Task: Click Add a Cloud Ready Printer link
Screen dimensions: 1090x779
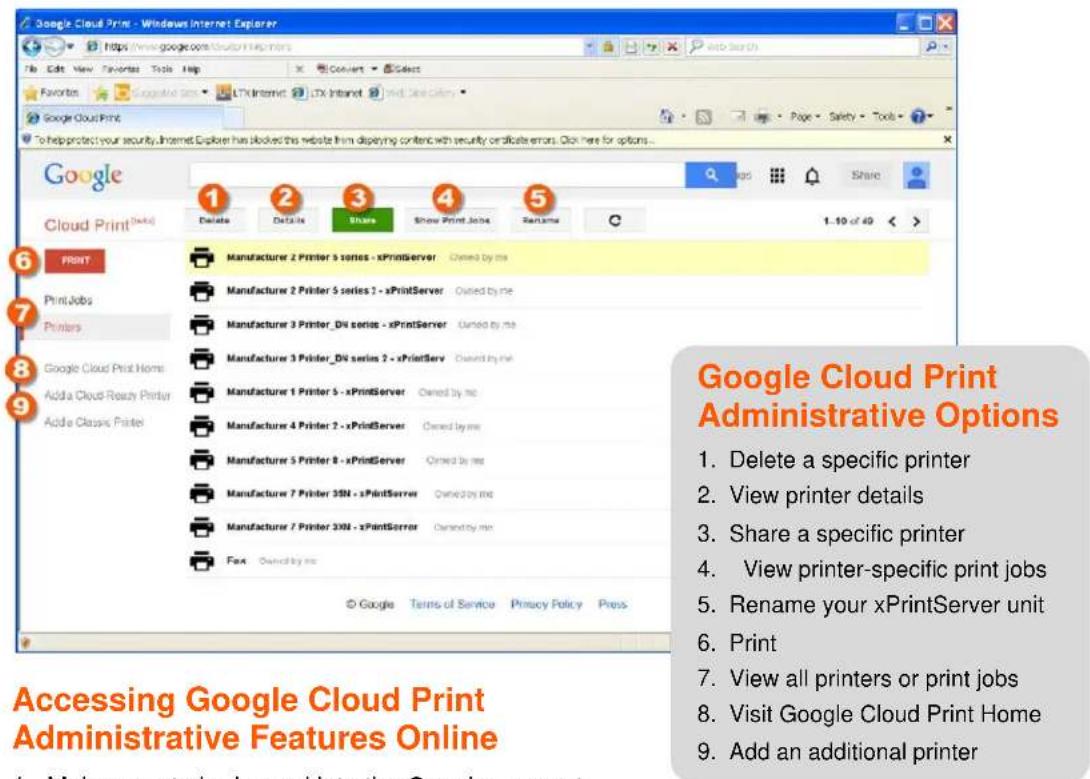Action: click(x=107, y=395)
